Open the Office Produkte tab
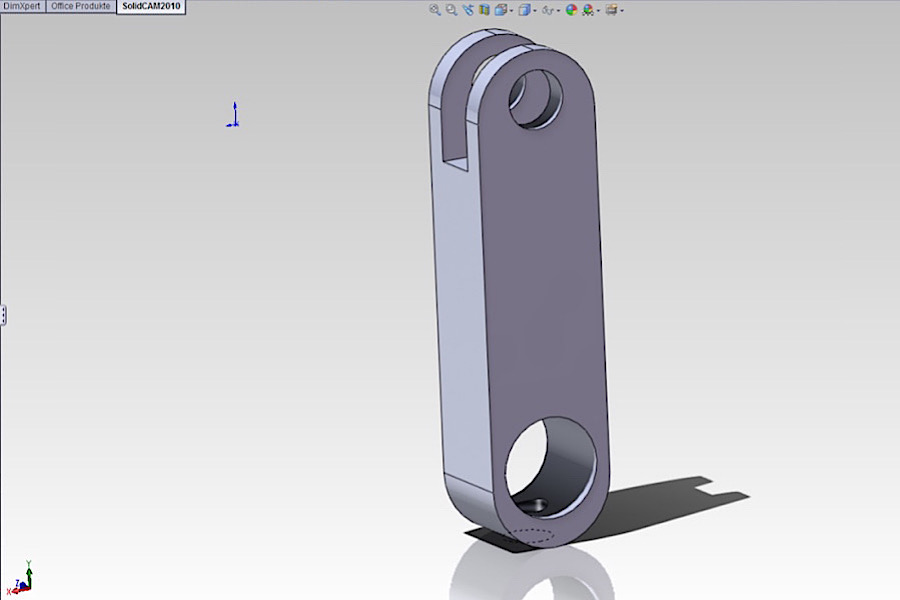The image size is (900, 600). 80,6
